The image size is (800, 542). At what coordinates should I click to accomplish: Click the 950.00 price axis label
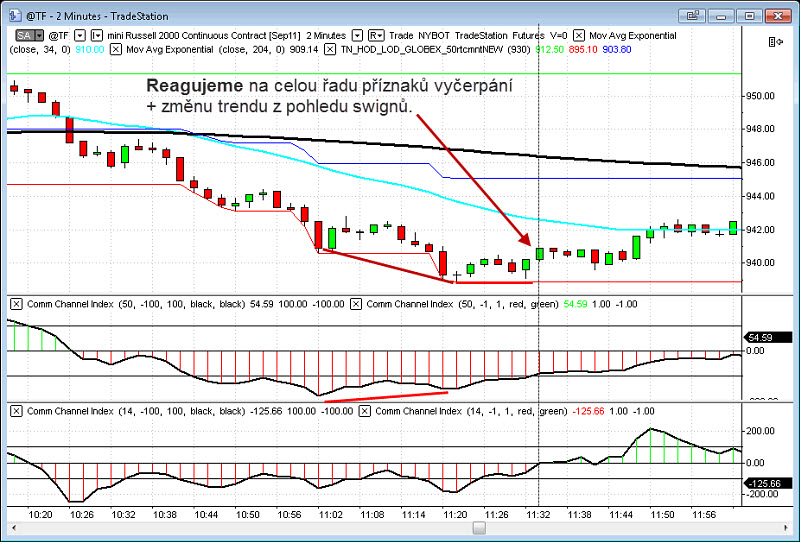coord(760,96)
